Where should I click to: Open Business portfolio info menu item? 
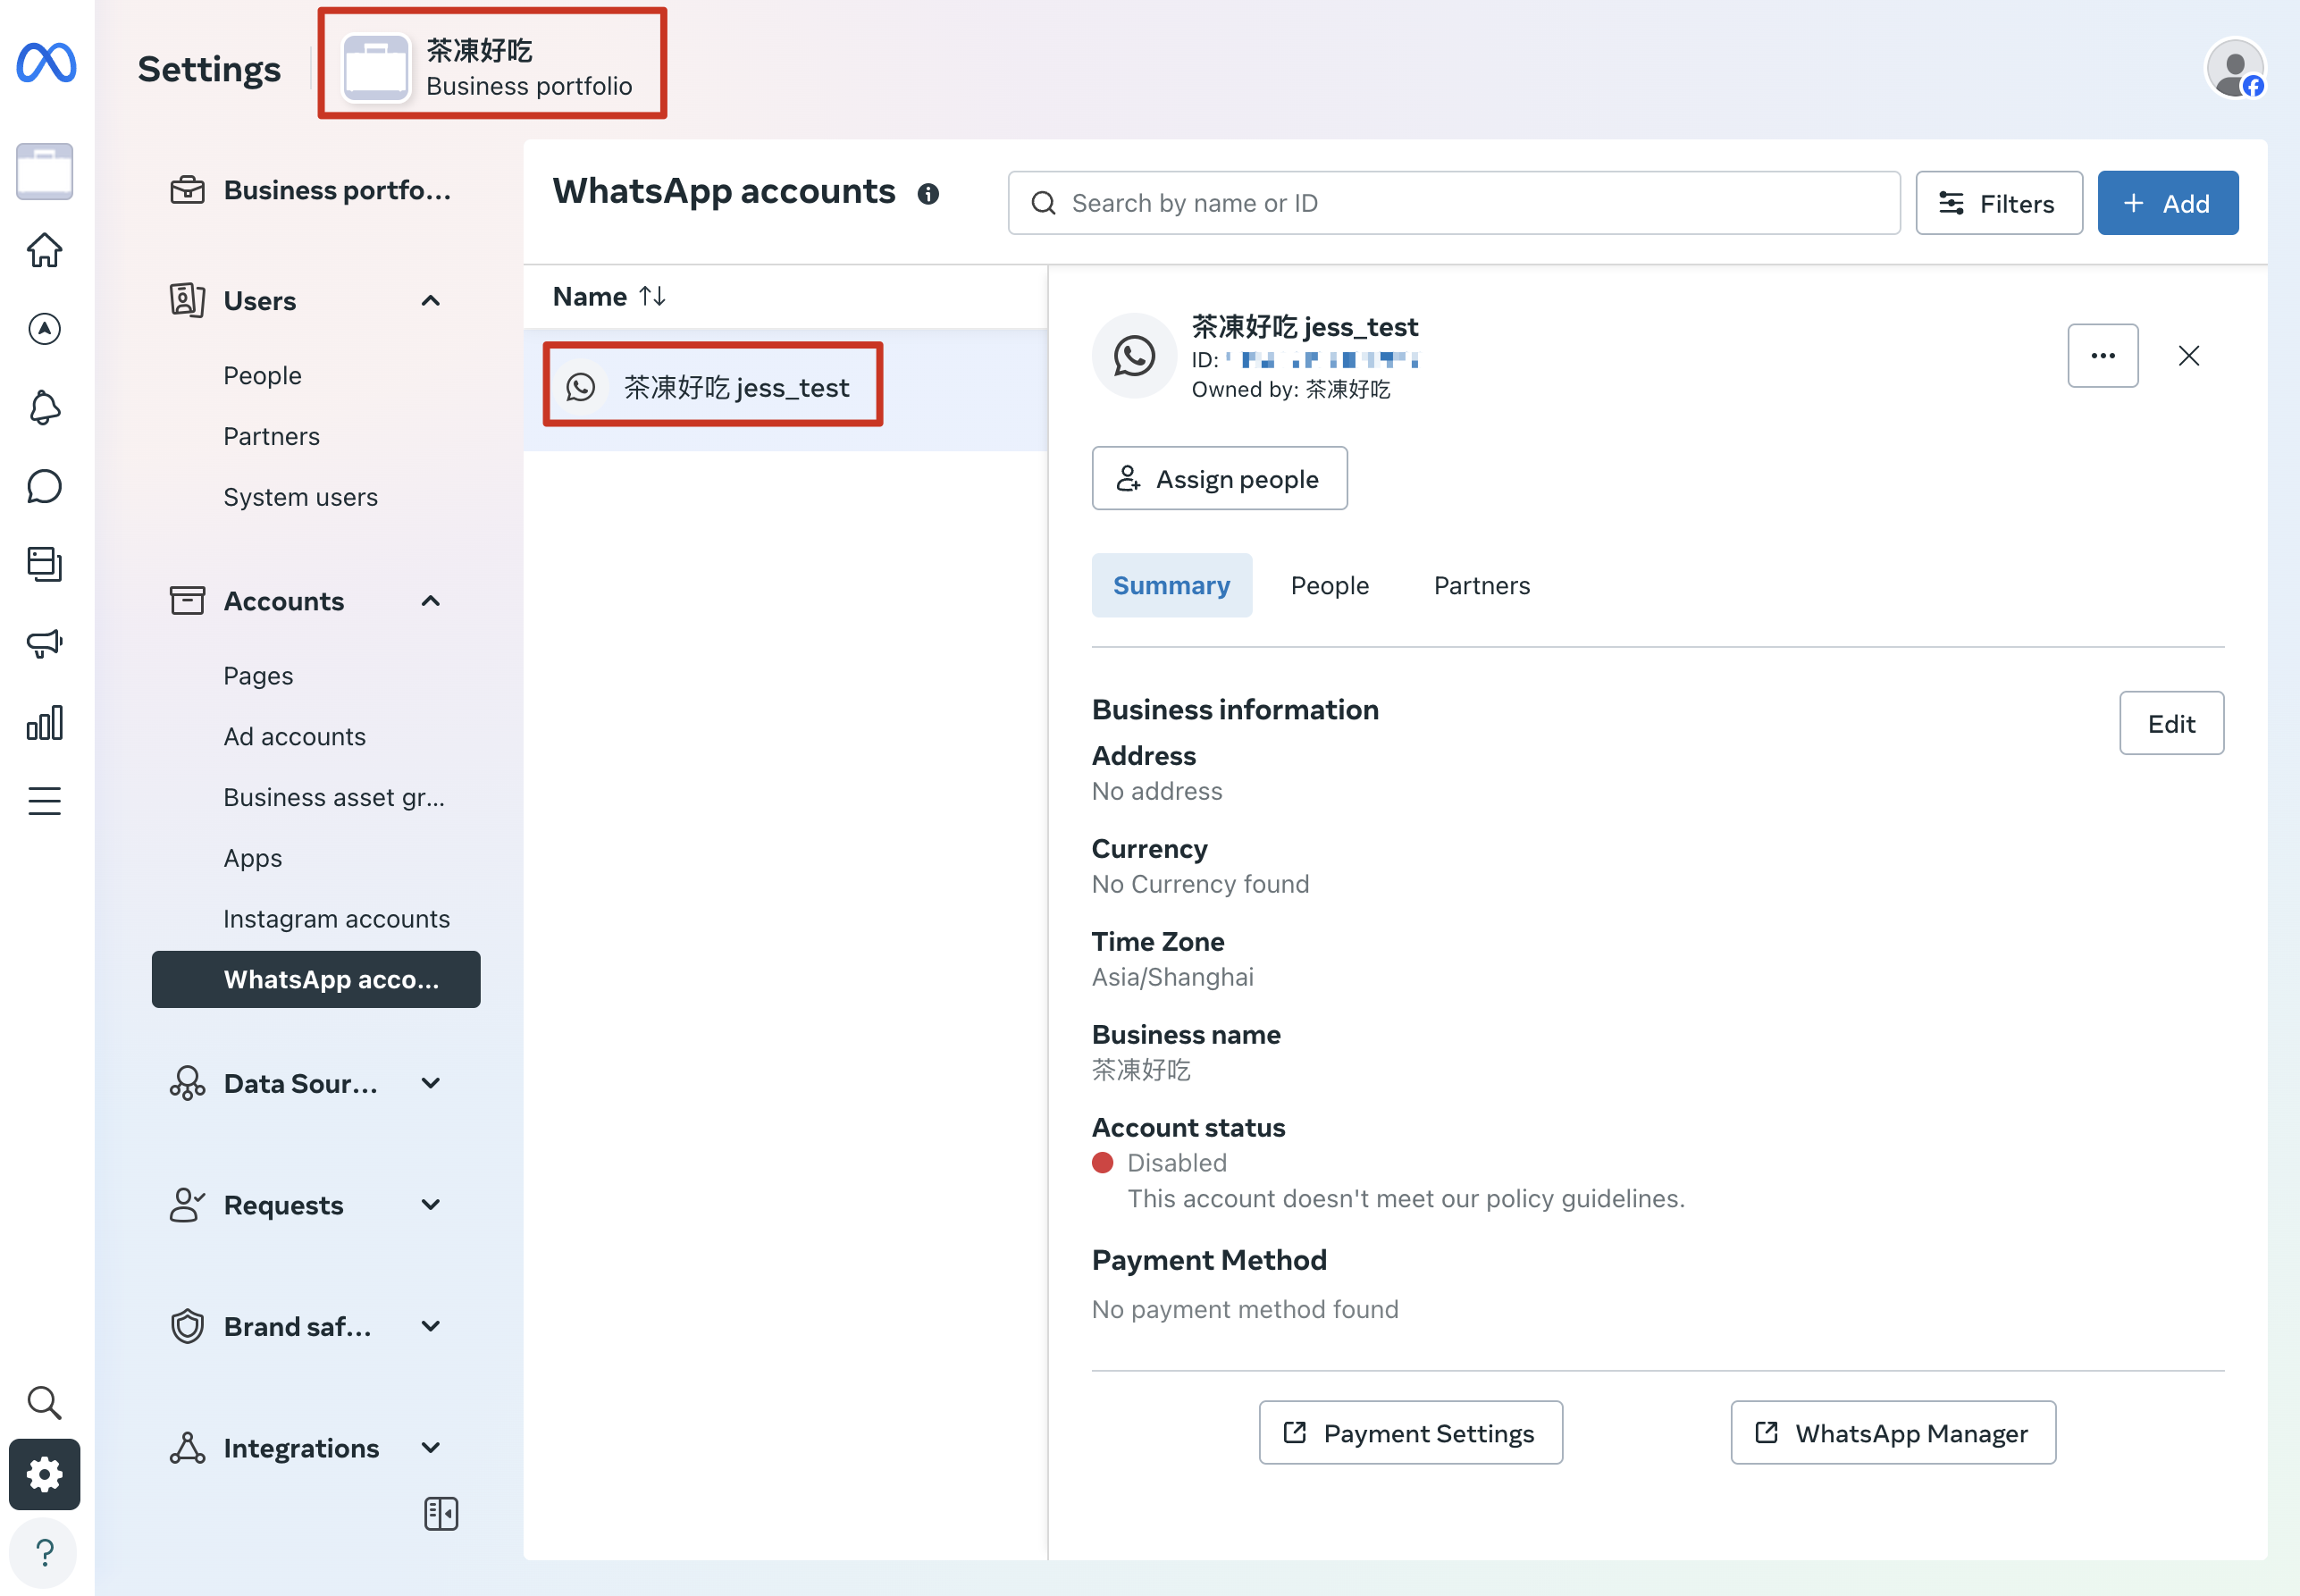316,189
